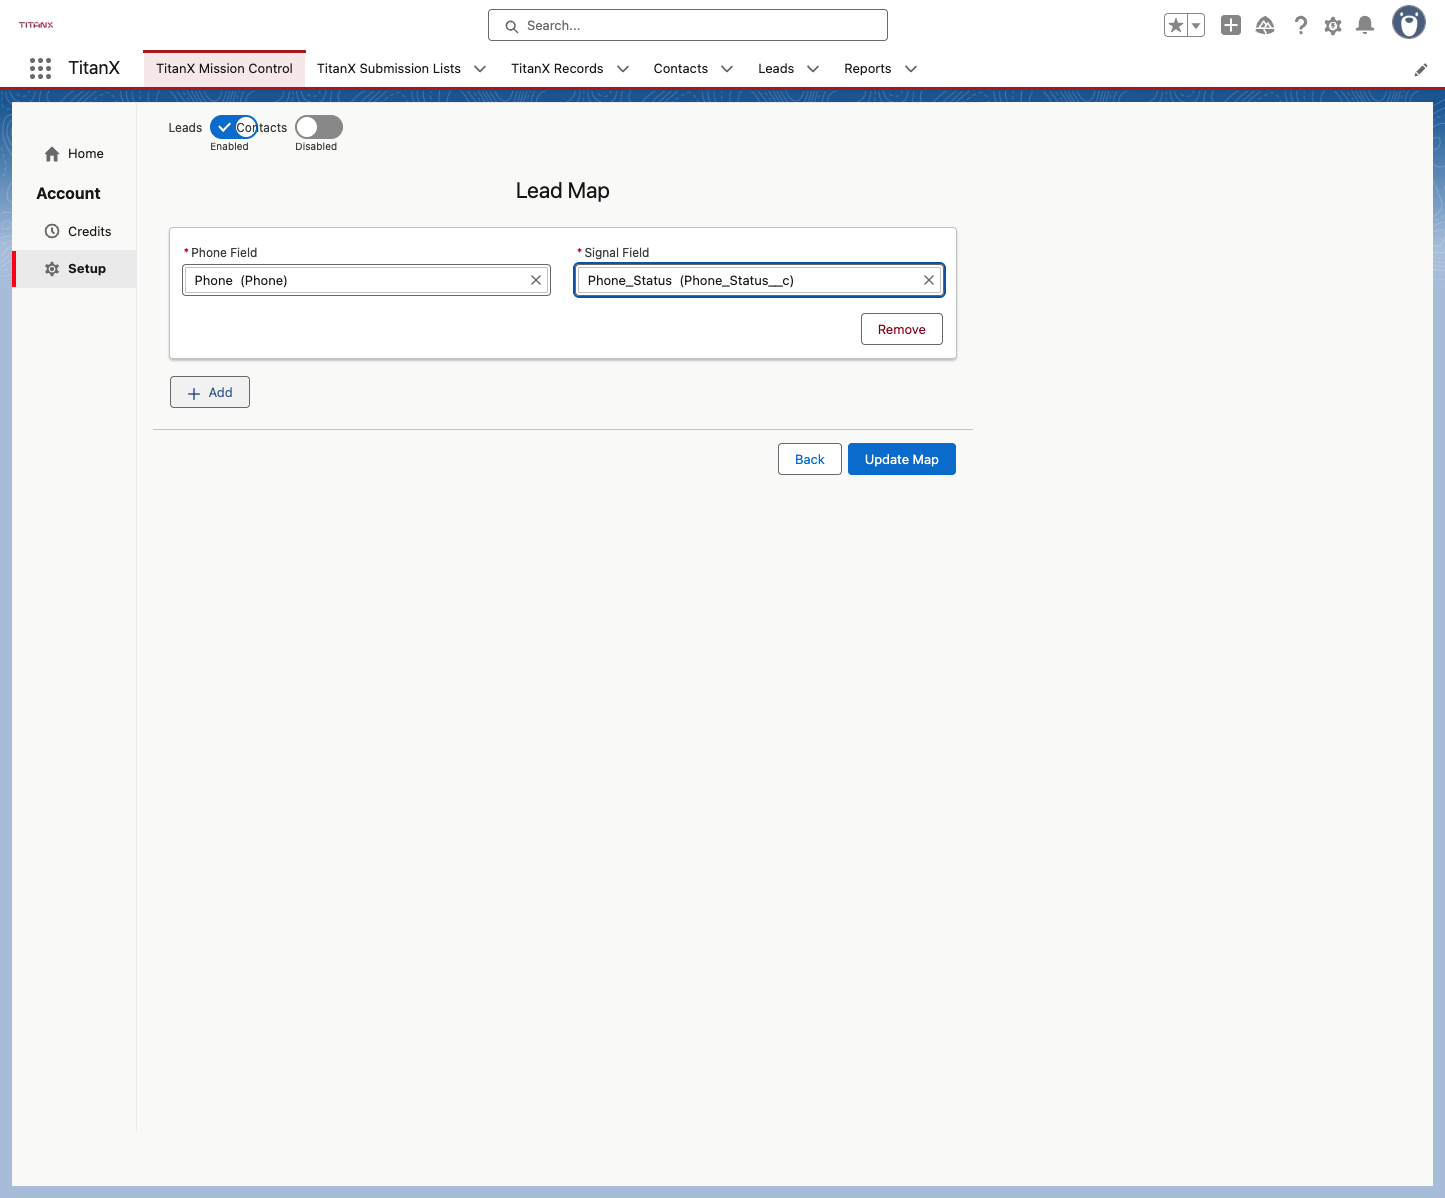Open the setup gear icon in header
Screen dimensions: 1445x1198
pyautogui.click(x=1333, y=26)
